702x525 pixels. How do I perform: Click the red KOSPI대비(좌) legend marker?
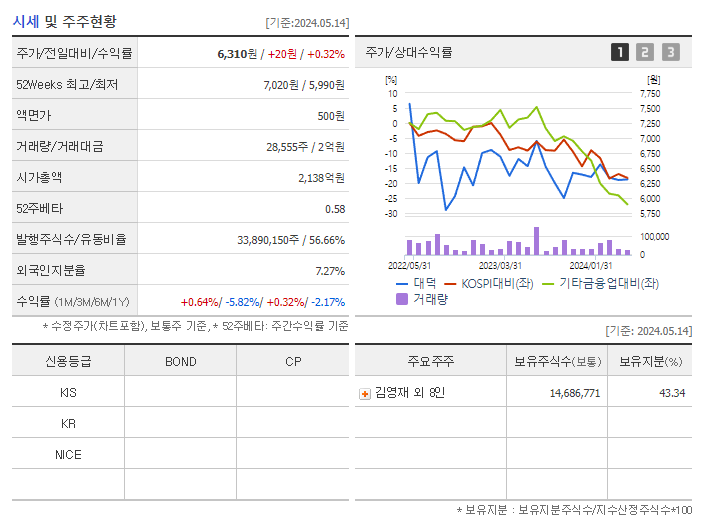click(x=450, y=284)
